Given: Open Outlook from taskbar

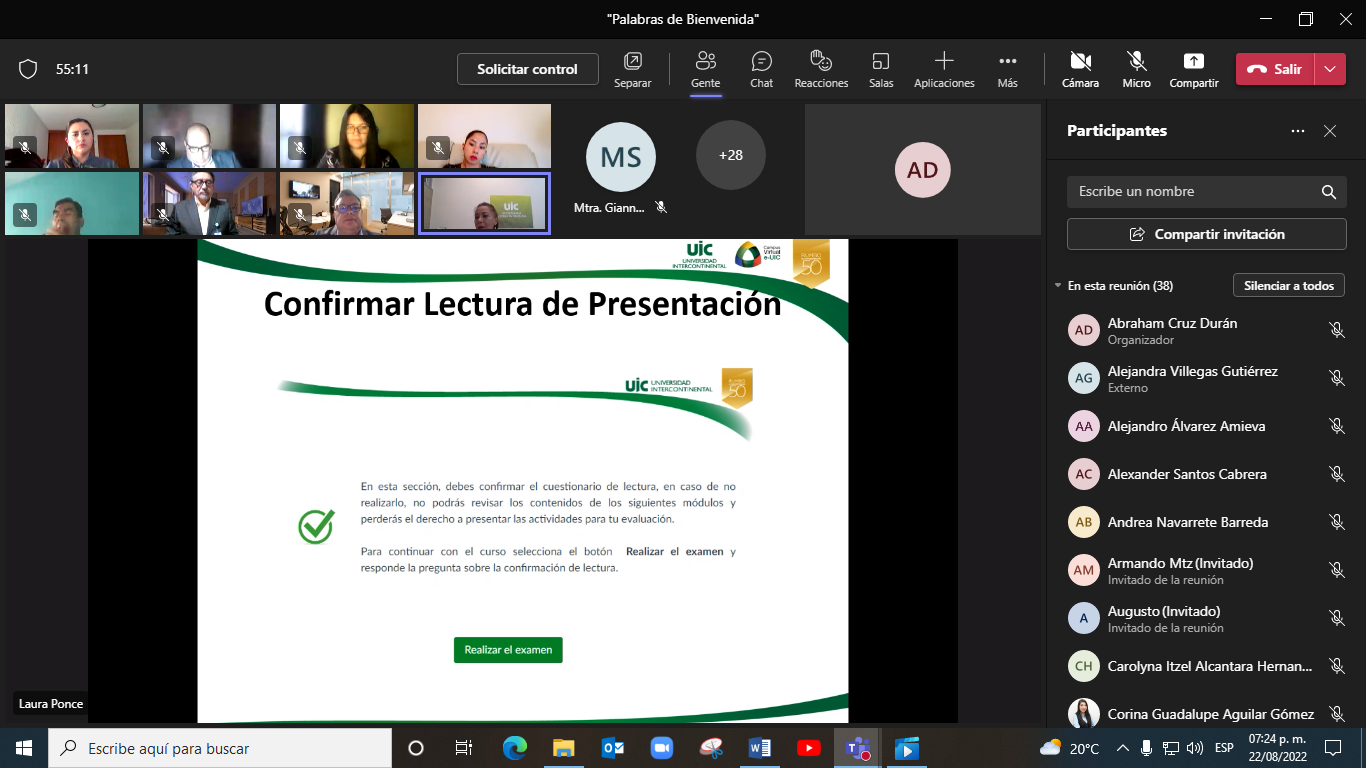Looking at the screenshot, I should [612, 748].
